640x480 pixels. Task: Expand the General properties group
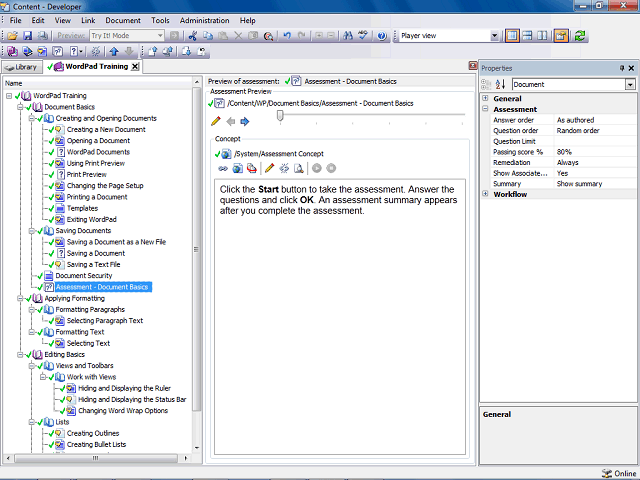click(485, 98)
